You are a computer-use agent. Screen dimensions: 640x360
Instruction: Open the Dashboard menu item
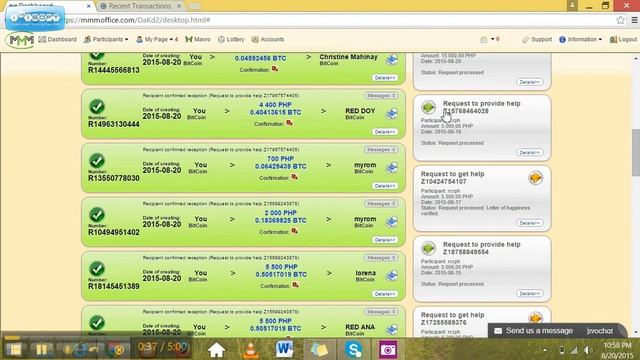click(58, 40)
